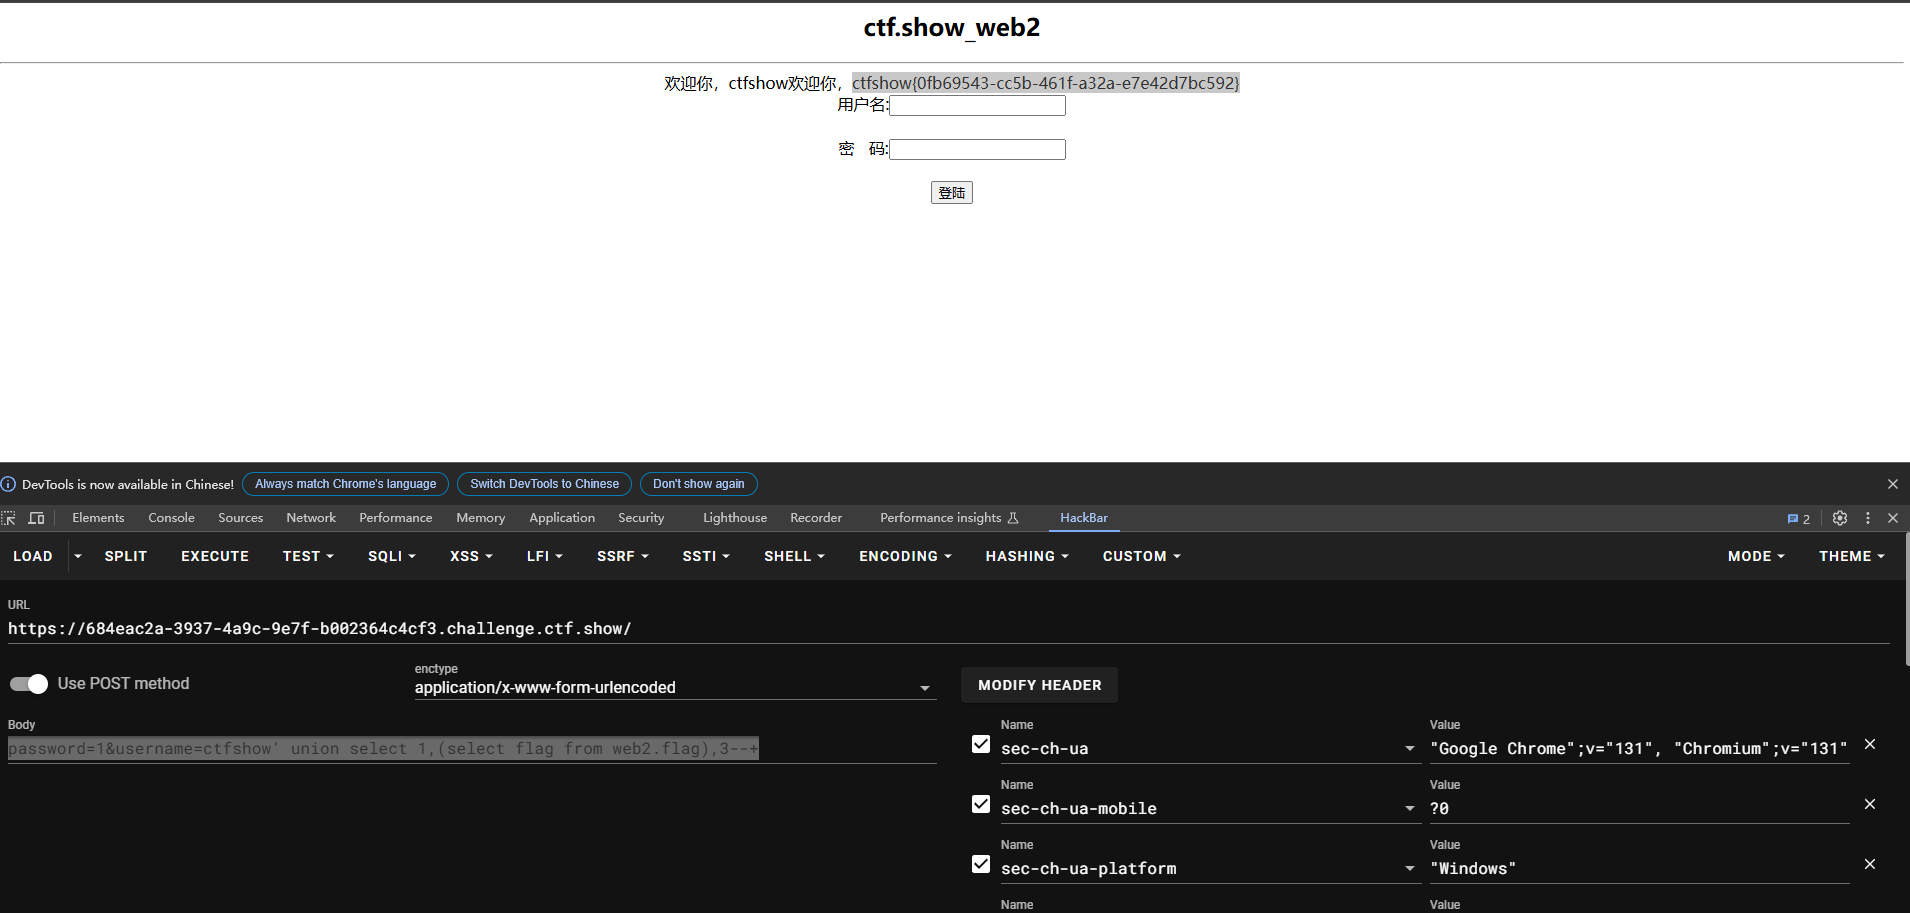Open the DevTools three-dot options menu
This screenshot has width=1910, height=913.
point(1868,518)
